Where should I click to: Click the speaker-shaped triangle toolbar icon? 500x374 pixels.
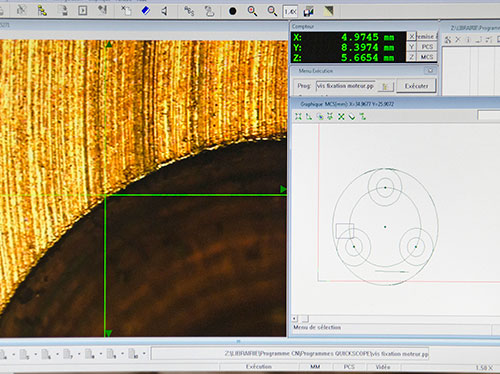click(x=164, y=11)
